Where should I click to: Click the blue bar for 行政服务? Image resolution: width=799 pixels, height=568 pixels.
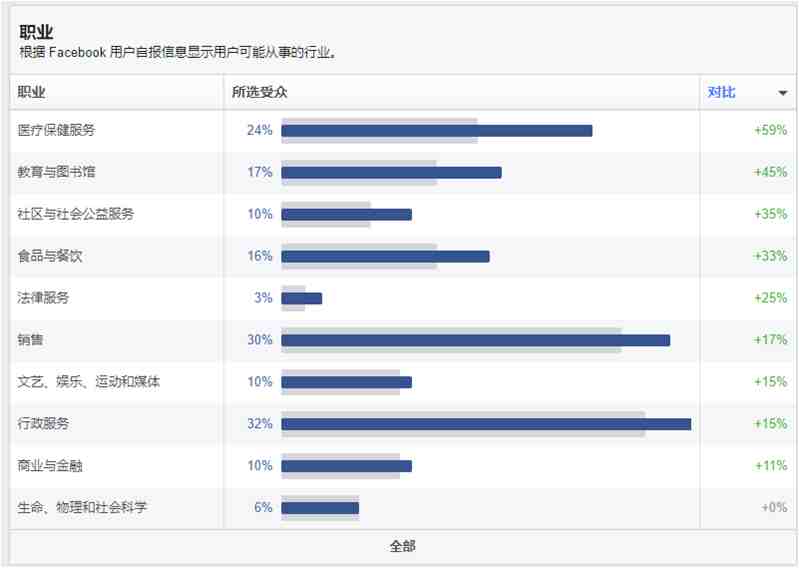486,424
